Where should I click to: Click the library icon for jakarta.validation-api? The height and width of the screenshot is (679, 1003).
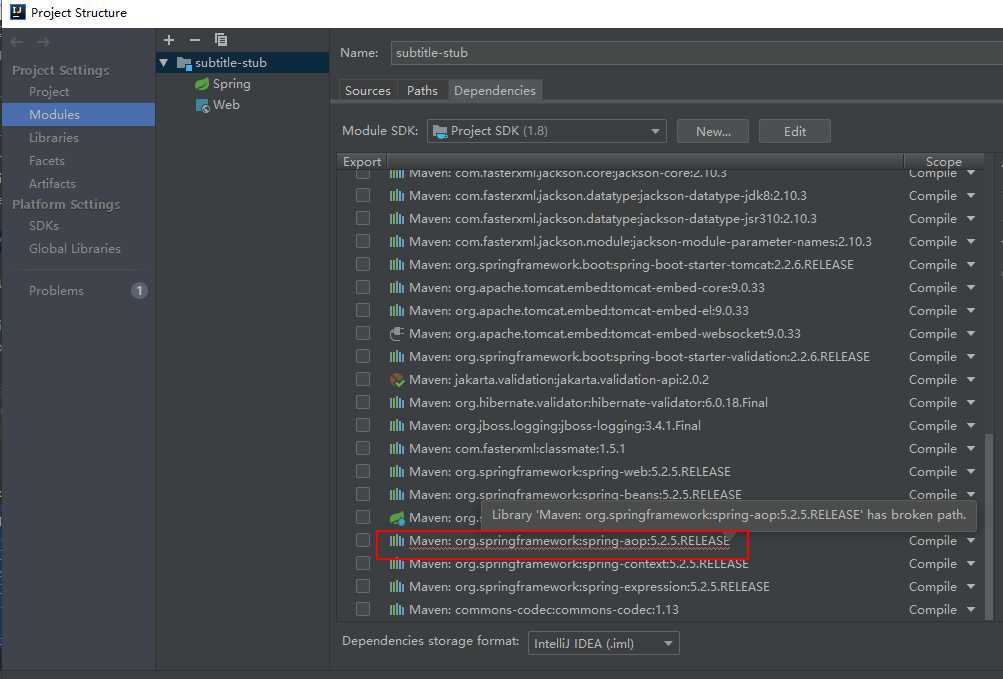pos(397,380)
